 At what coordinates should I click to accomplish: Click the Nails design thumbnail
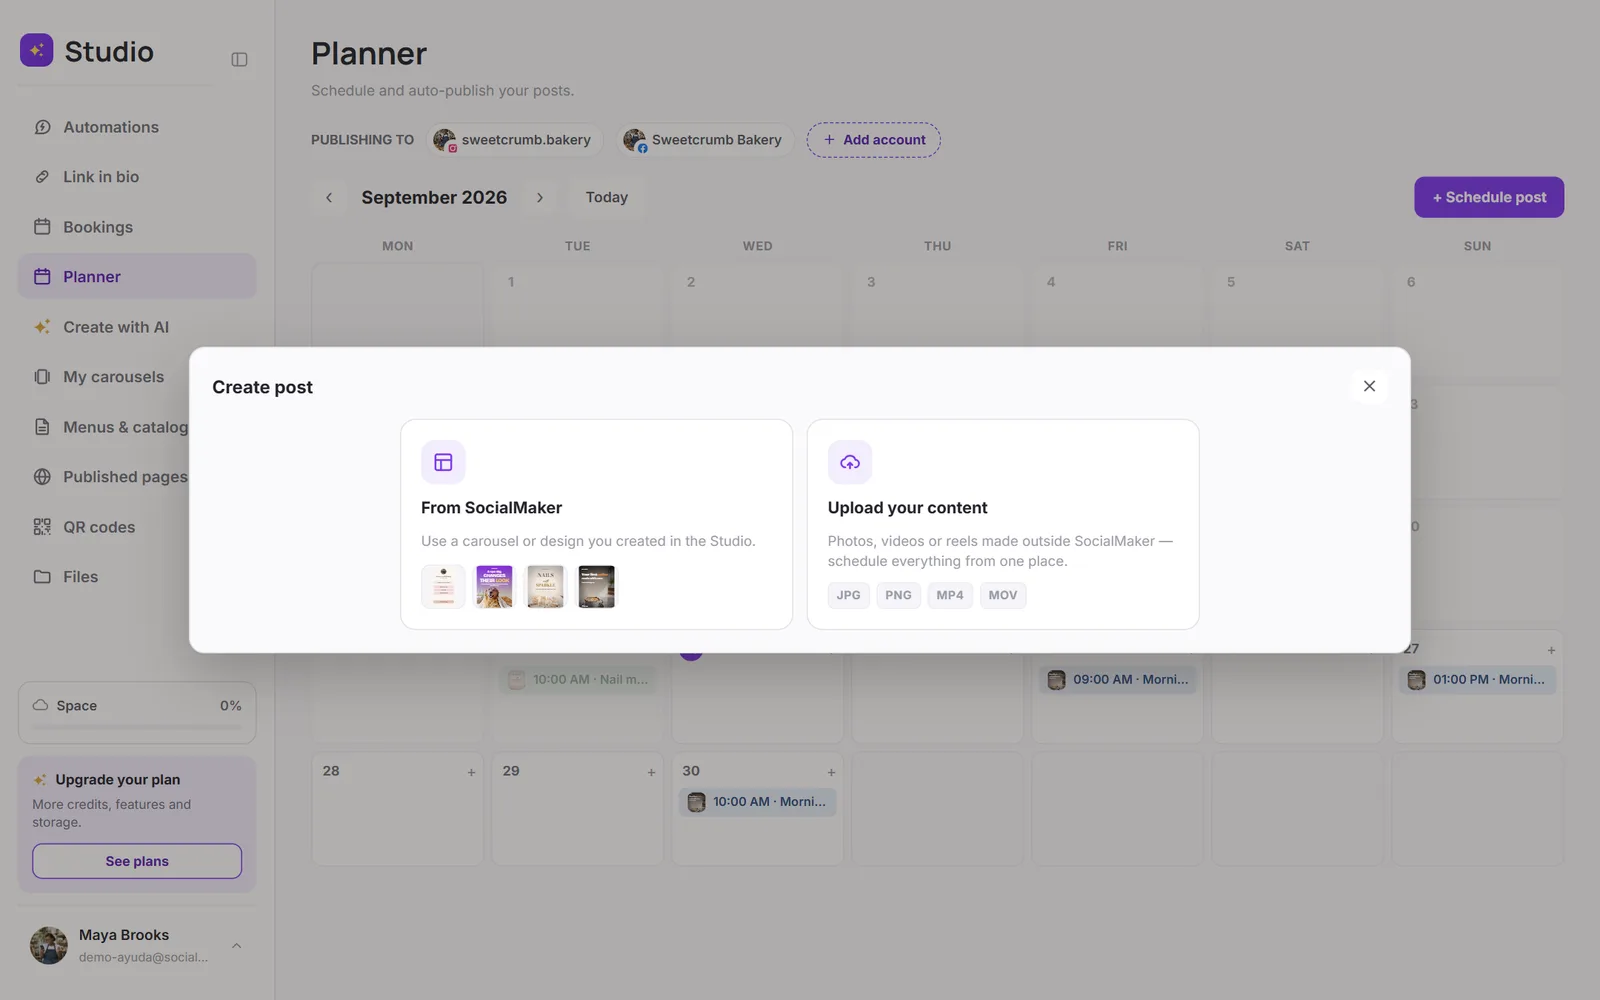(x=545, y=586)
